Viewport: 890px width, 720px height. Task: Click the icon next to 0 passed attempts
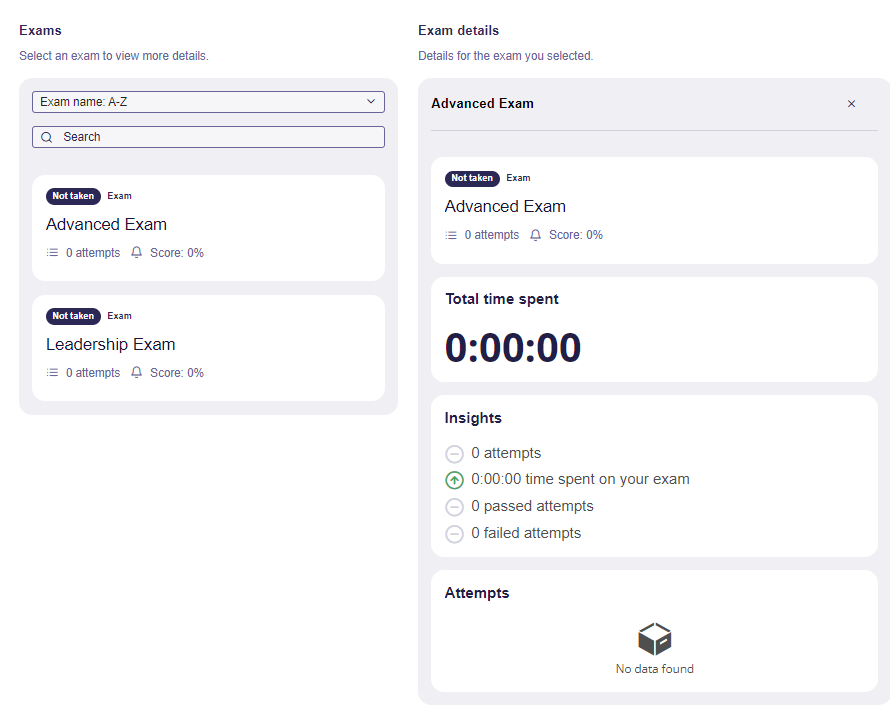(x=454, y=506)
